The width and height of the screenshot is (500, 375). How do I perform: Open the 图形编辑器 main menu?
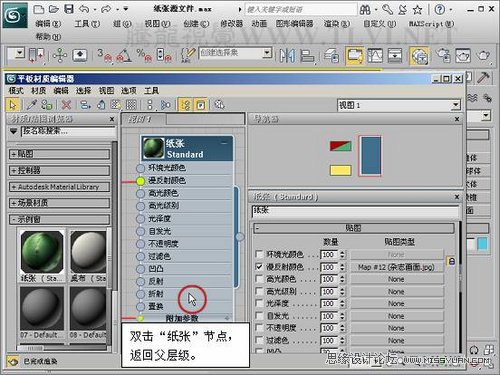294,24
